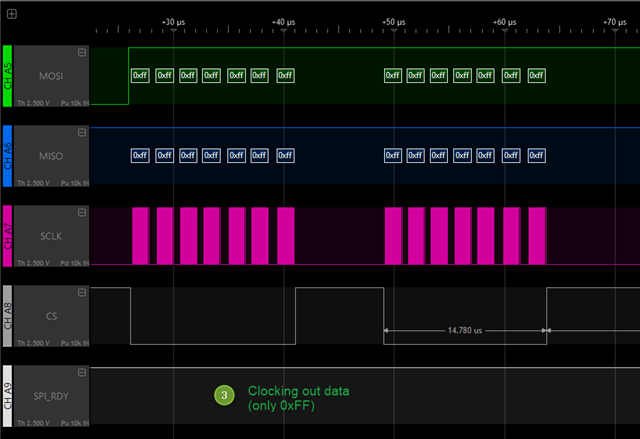Image resolution: width=640 pixels, height=439 pixels.
Task: Collapse the MOSI channel
Action: pyautogui.click(x=82, y=53)
